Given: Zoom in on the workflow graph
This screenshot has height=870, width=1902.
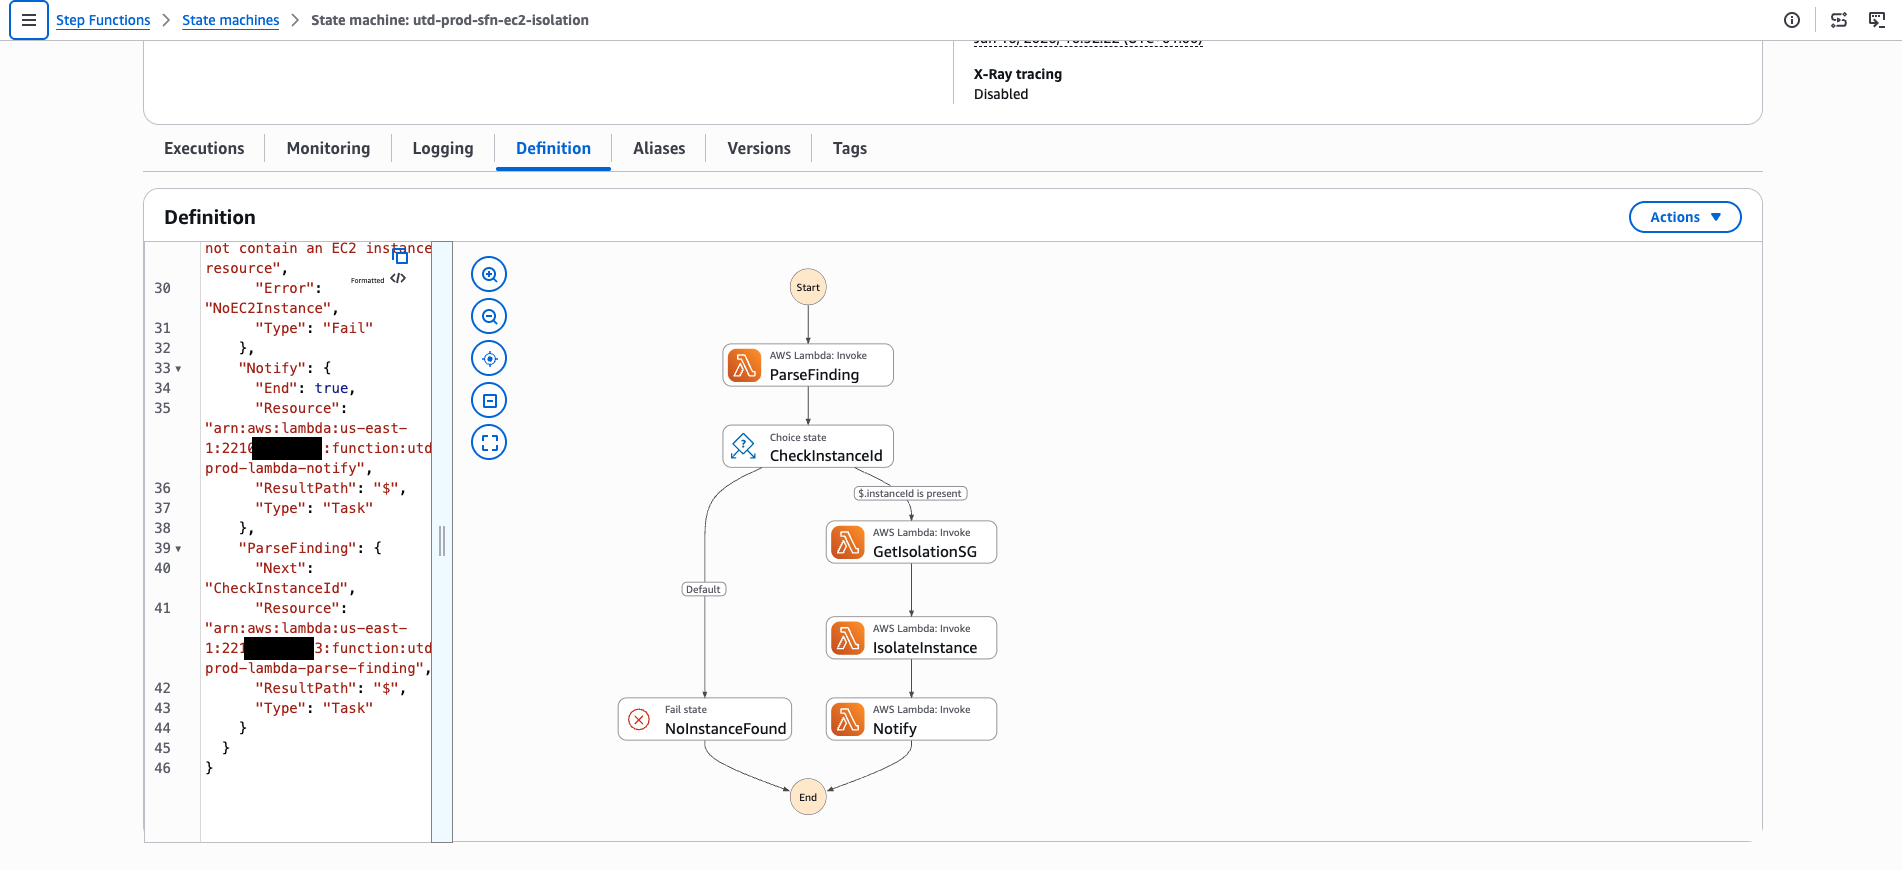Looking at the screenshot, I should 489,274.
